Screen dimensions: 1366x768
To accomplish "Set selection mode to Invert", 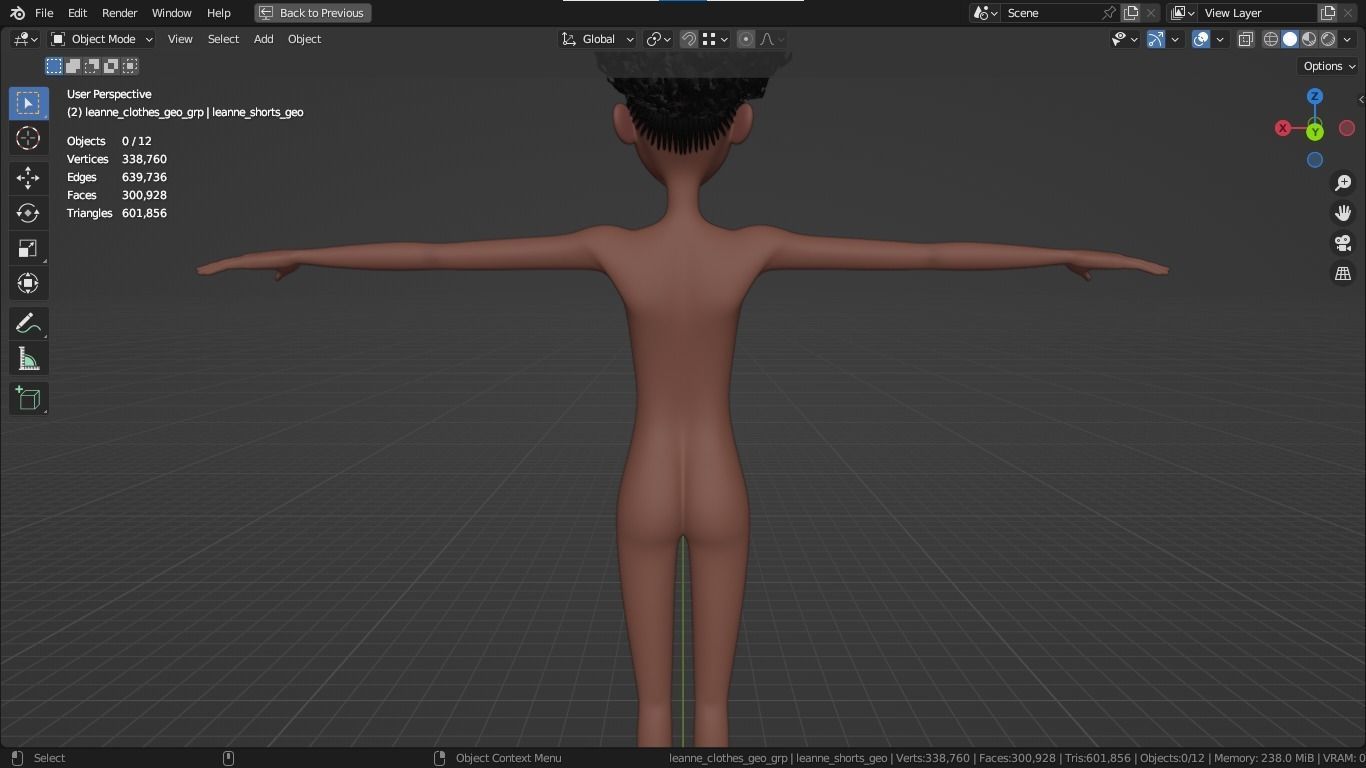I will tap(111, 66).
